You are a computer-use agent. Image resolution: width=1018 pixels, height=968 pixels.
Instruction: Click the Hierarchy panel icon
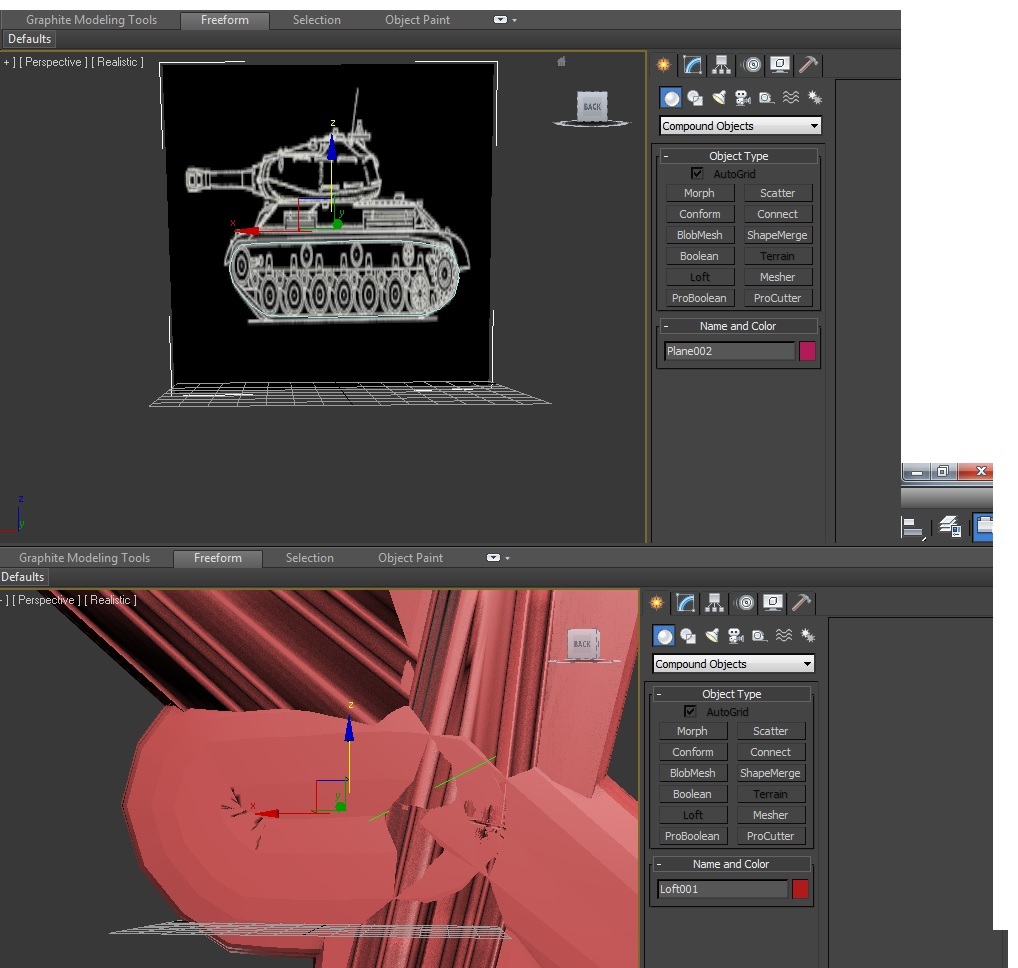coord(720,64)
